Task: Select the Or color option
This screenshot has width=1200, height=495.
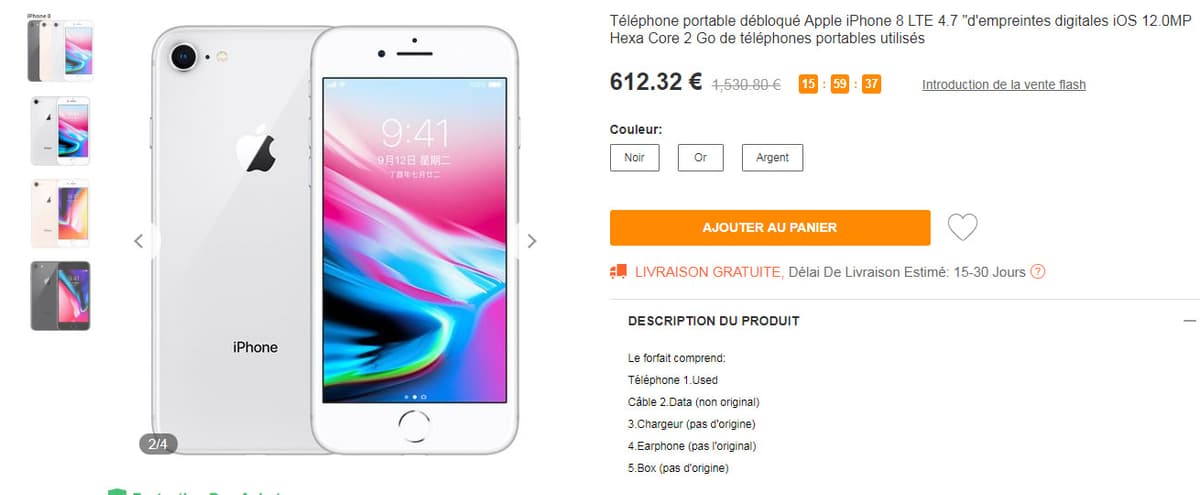Action: tap(700, 158)
